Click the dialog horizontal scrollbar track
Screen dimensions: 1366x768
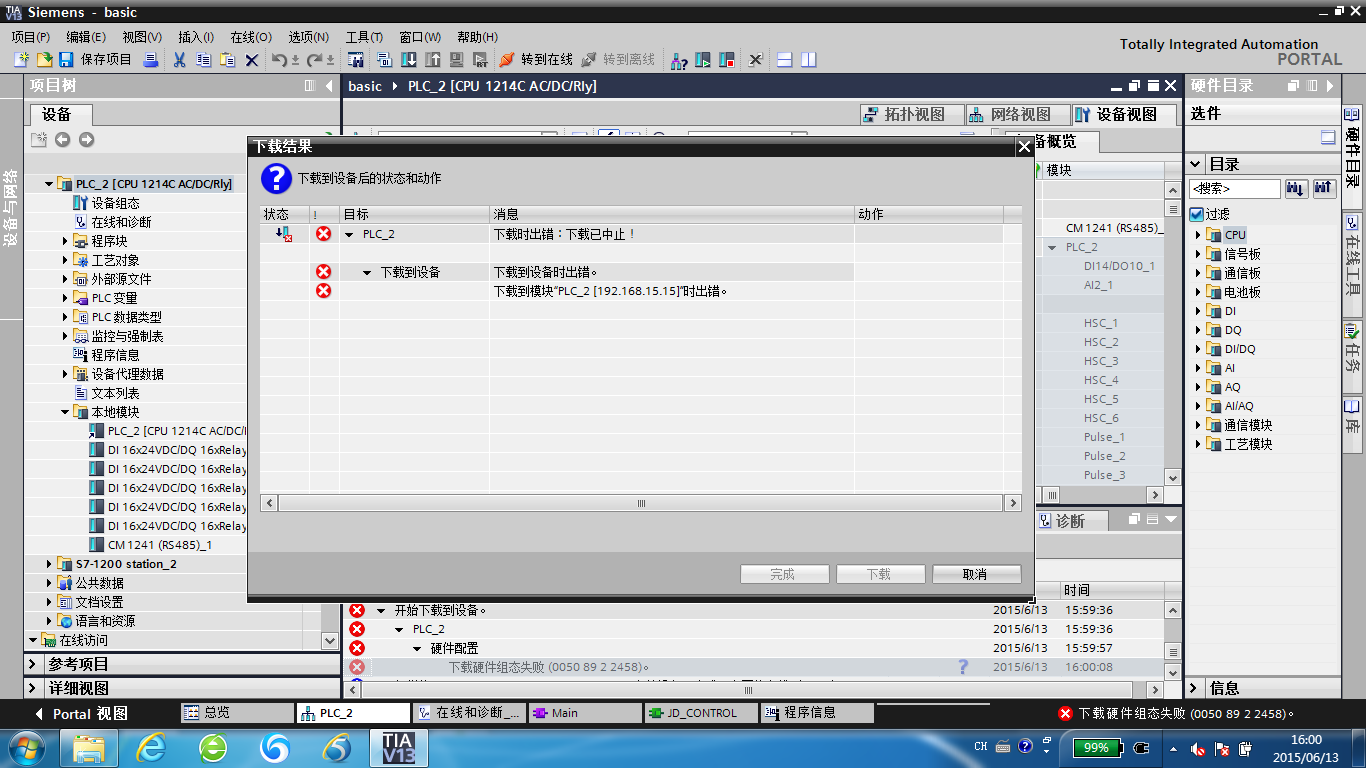click(639, 503)
